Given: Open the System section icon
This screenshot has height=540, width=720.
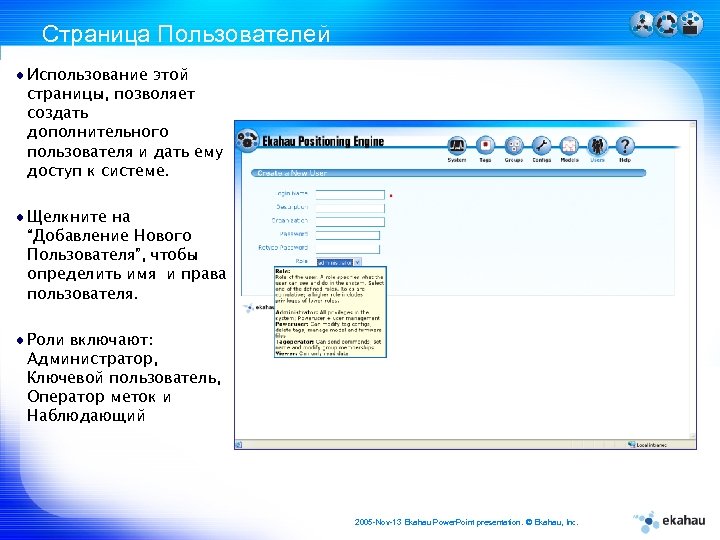Looking at the screenshot, I should click(456, 146).
